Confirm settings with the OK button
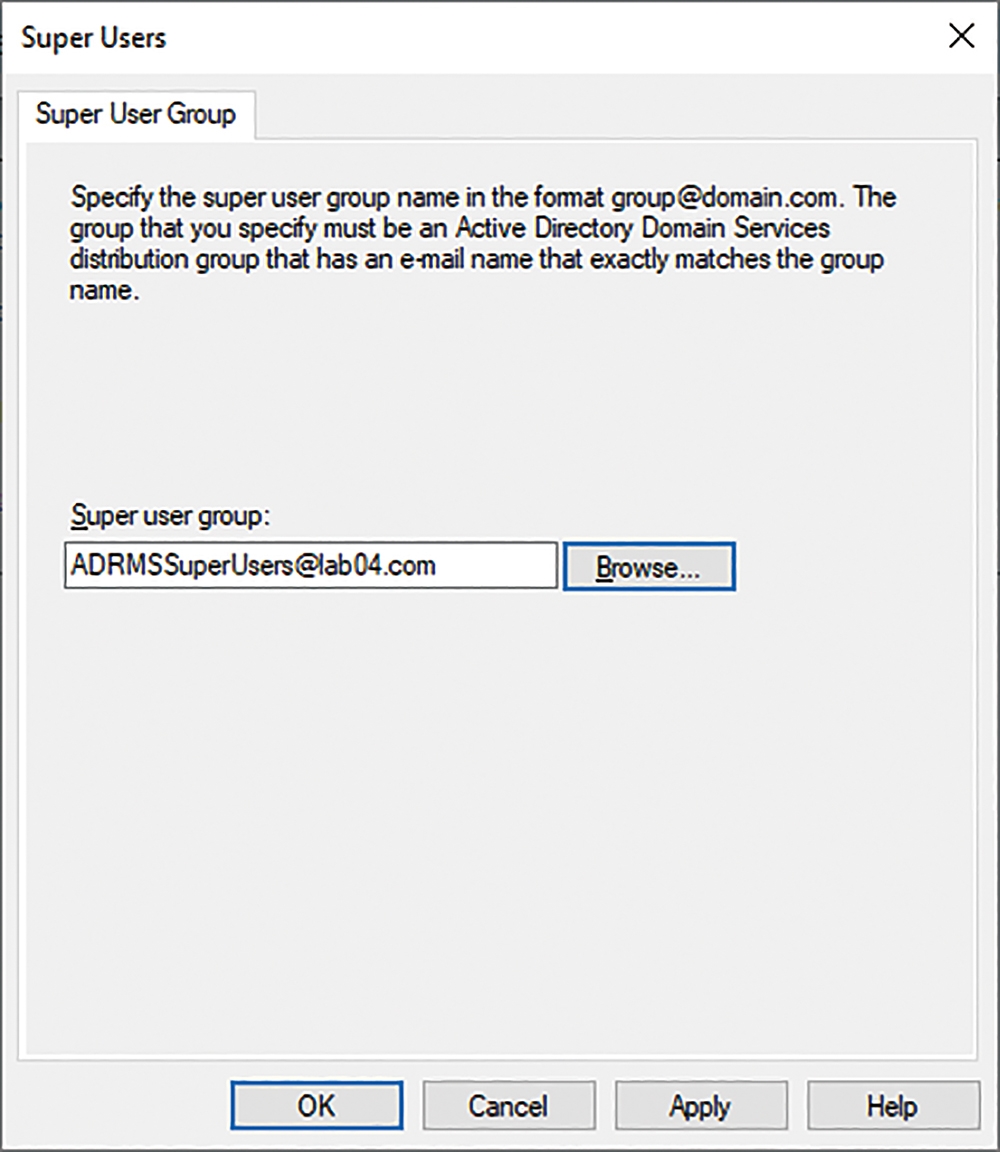This screenshot has width=1000, height=1152. [x=317, y=1105]
